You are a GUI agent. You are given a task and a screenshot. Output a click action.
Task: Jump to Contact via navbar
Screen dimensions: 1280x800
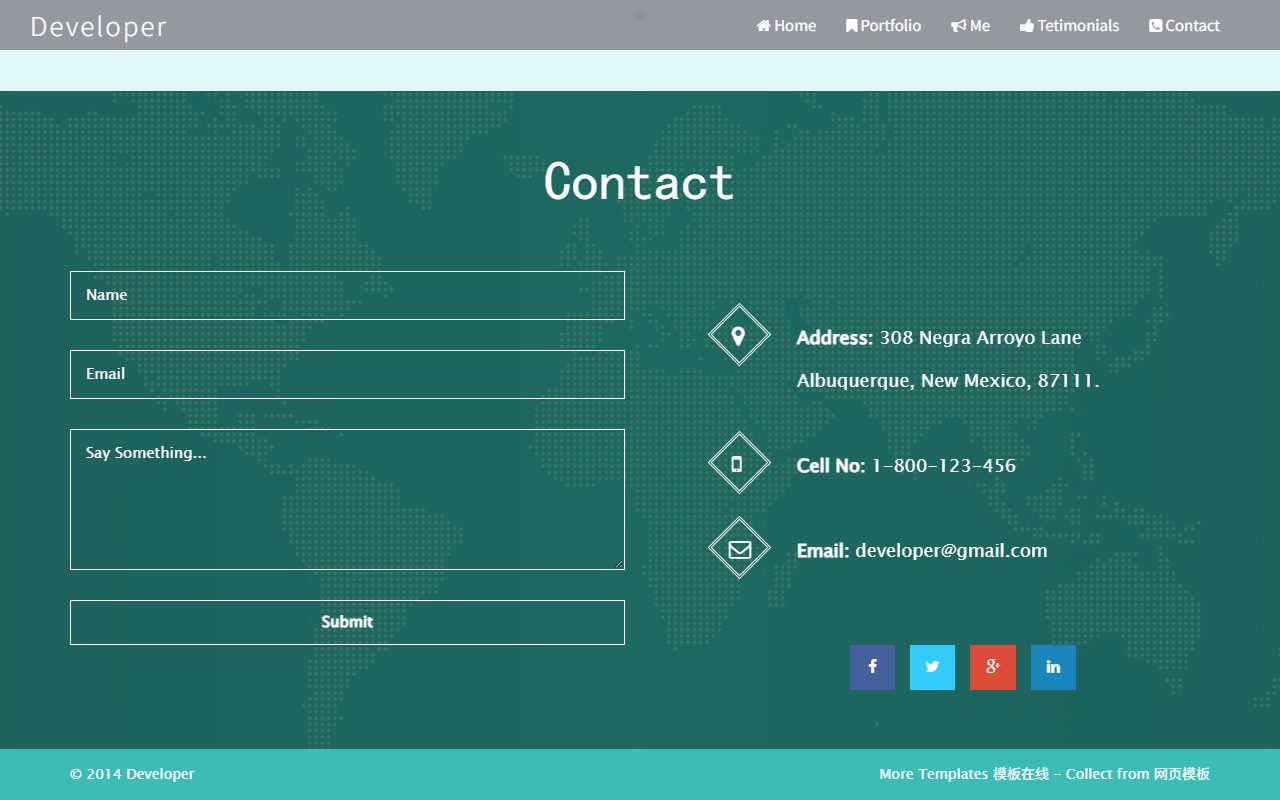pyautogui.click(x=1184, y=25)
